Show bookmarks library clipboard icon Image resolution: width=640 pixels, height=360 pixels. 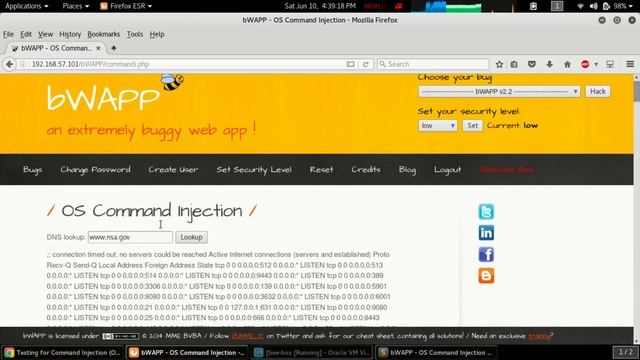(514, 64)
